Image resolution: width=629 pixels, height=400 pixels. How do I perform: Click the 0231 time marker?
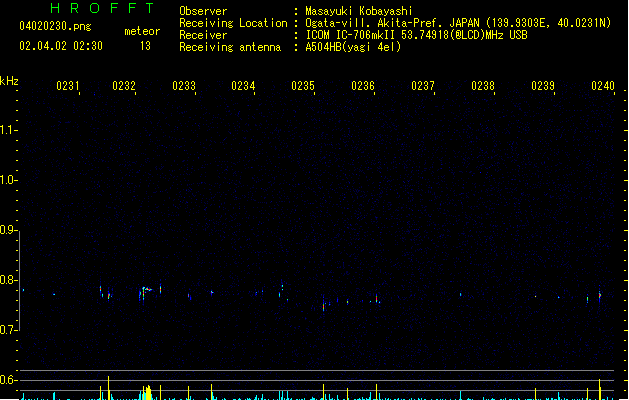coord(67,86)
